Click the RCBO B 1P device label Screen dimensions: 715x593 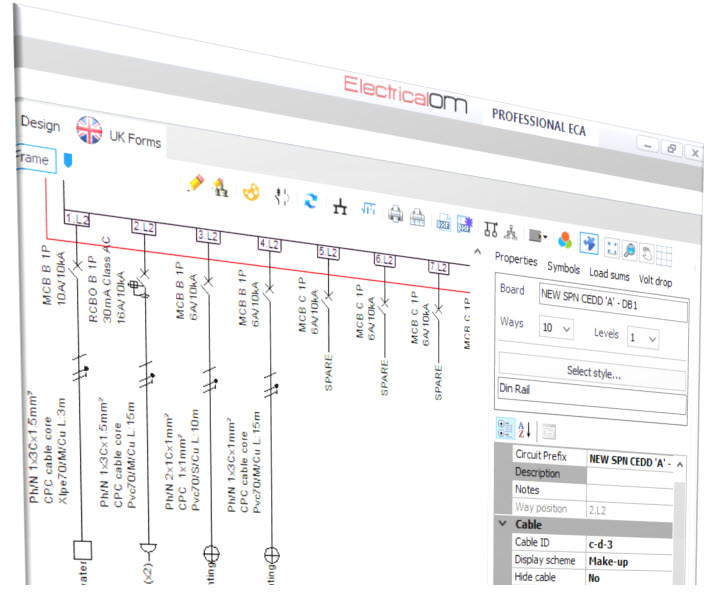click(x=93, y=289)
